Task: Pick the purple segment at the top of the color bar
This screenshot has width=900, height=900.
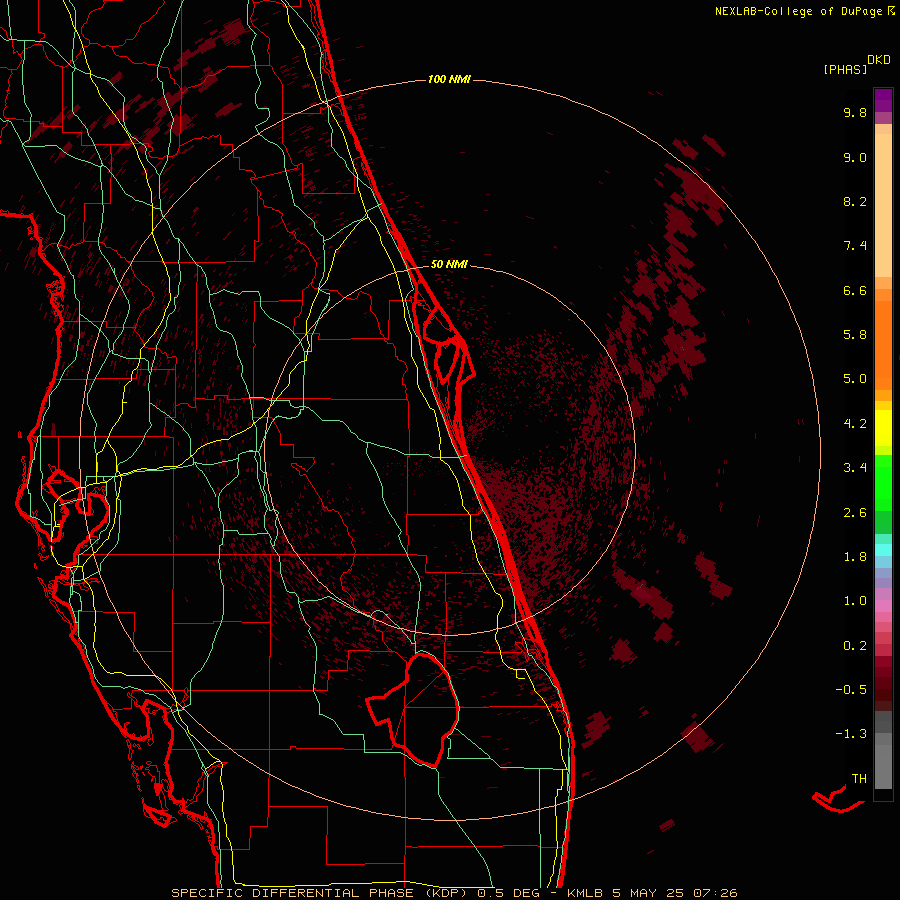Action: [883, 100]
